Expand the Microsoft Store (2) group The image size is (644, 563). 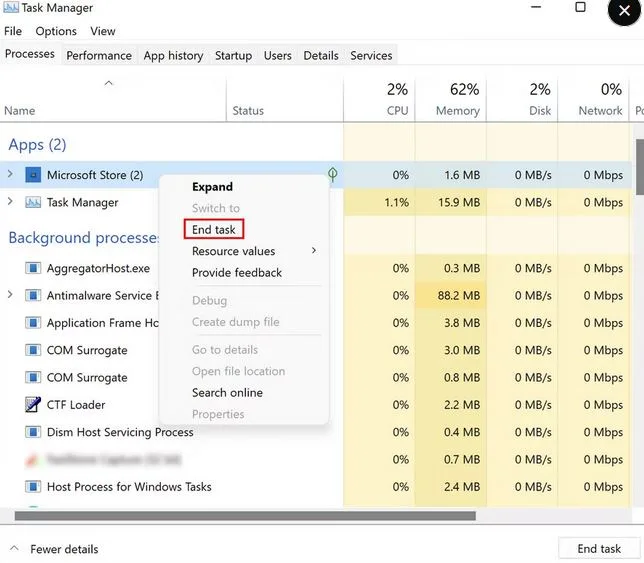[10, 175]
